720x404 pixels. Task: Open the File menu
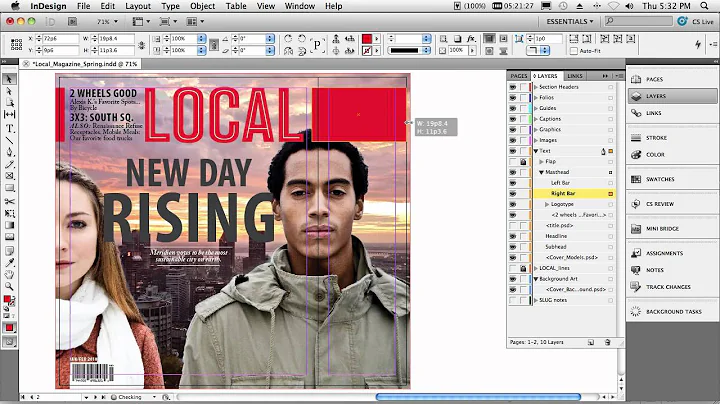(84, 6)
